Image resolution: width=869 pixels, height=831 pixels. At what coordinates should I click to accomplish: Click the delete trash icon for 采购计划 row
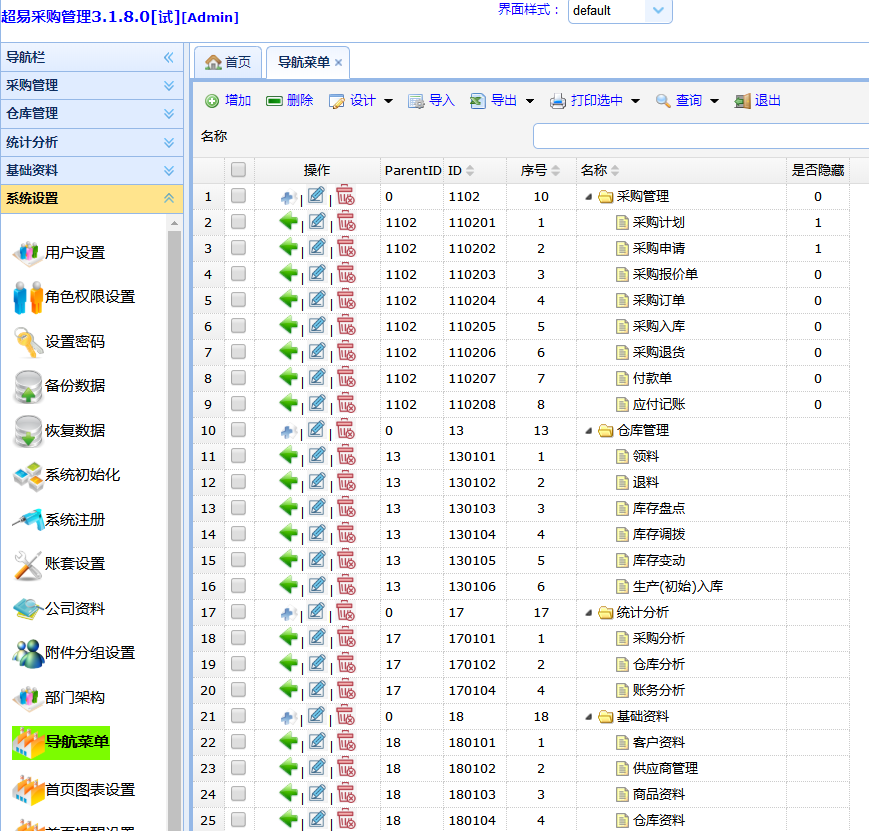point(345,222)
